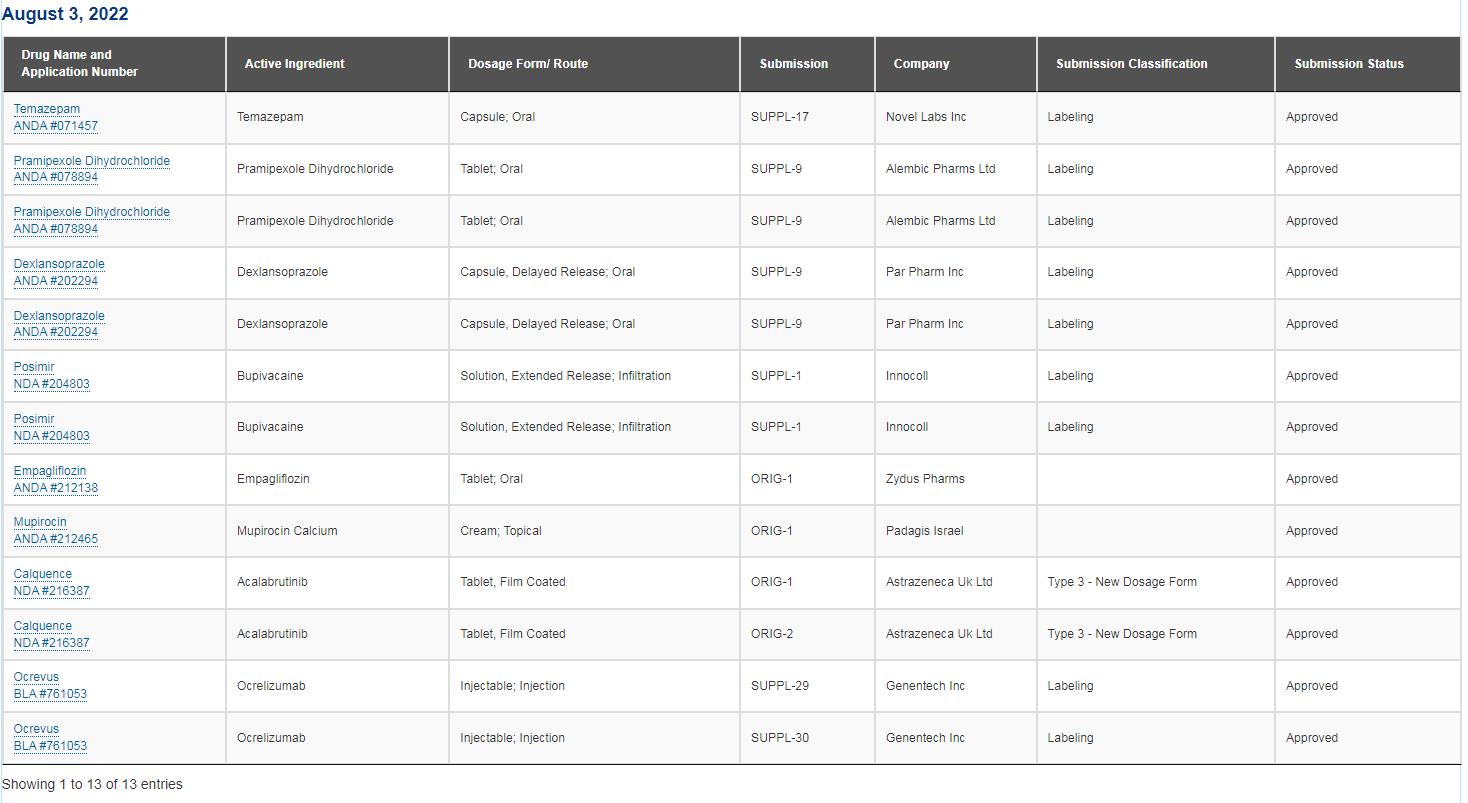Click the Novel Labs Inc company cell
Viewport: 1468px width, 803px height.
(926, 117)
